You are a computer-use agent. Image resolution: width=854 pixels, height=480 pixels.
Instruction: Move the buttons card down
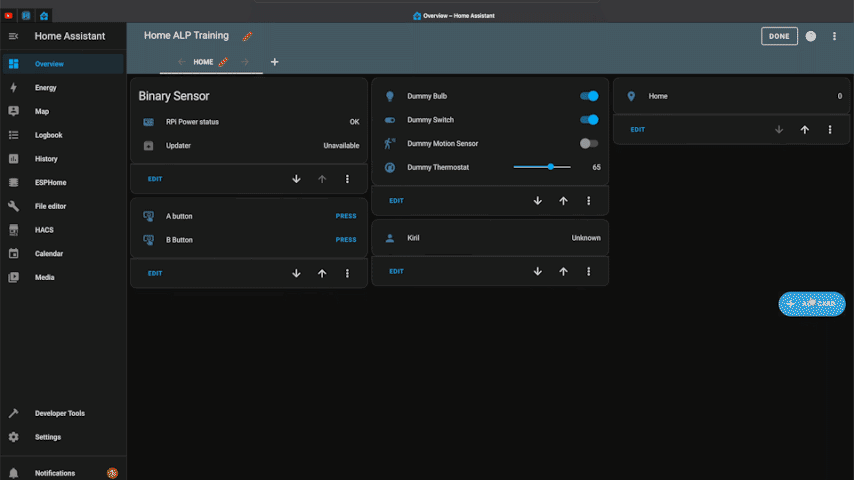(296, 274)
